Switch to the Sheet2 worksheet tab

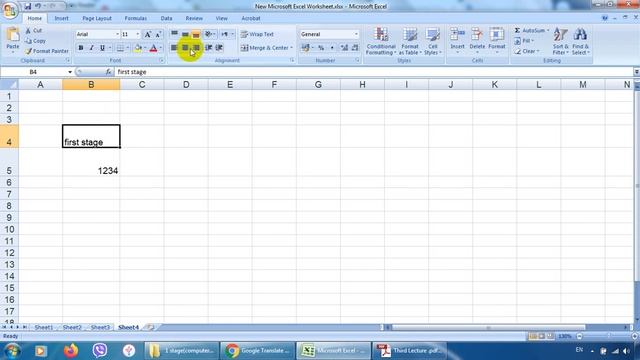click(x=72, y=327)
